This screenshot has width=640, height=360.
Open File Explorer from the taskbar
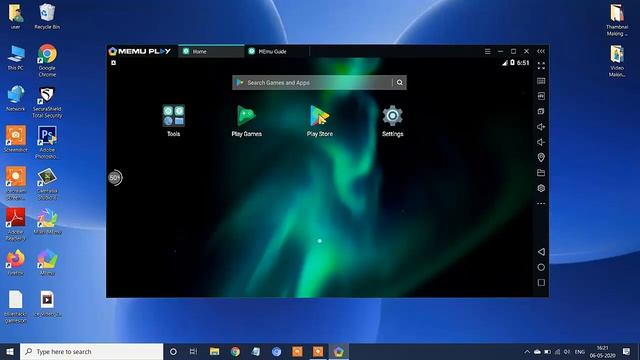214,351
